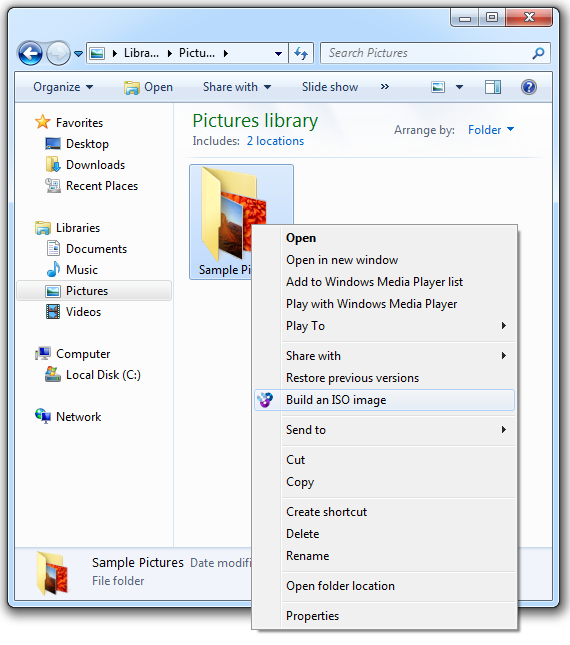Choose Open in the context menu
Viewport: 570px width, 645px height.
(x=301, y=238)
